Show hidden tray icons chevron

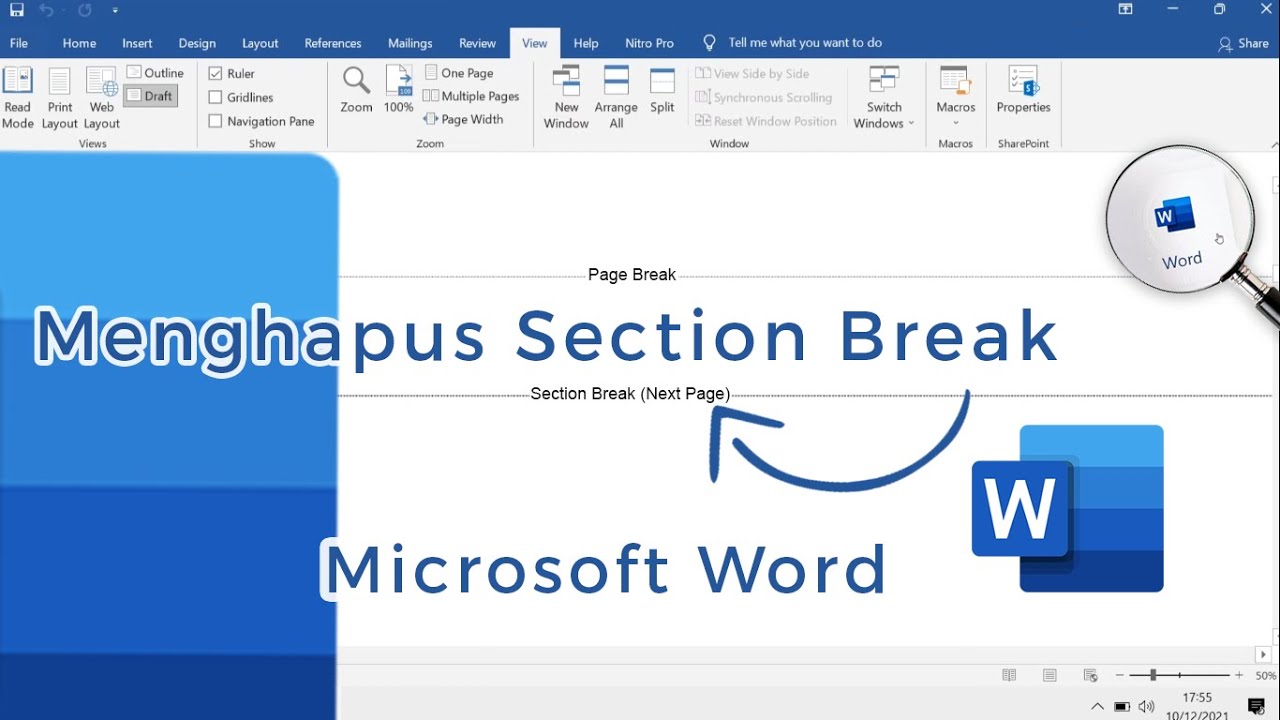pos(1097,706)
